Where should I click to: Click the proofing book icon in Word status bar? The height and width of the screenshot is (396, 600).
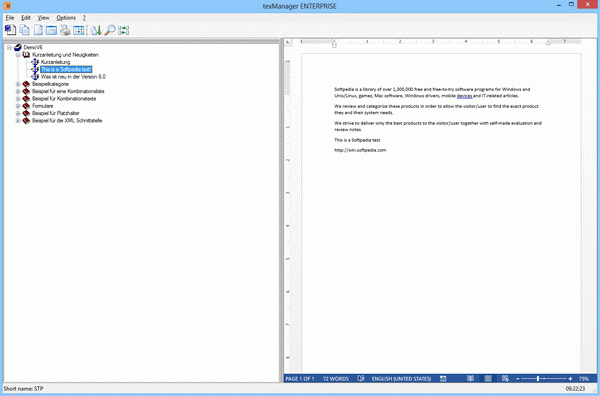click(x=360, y=378)
